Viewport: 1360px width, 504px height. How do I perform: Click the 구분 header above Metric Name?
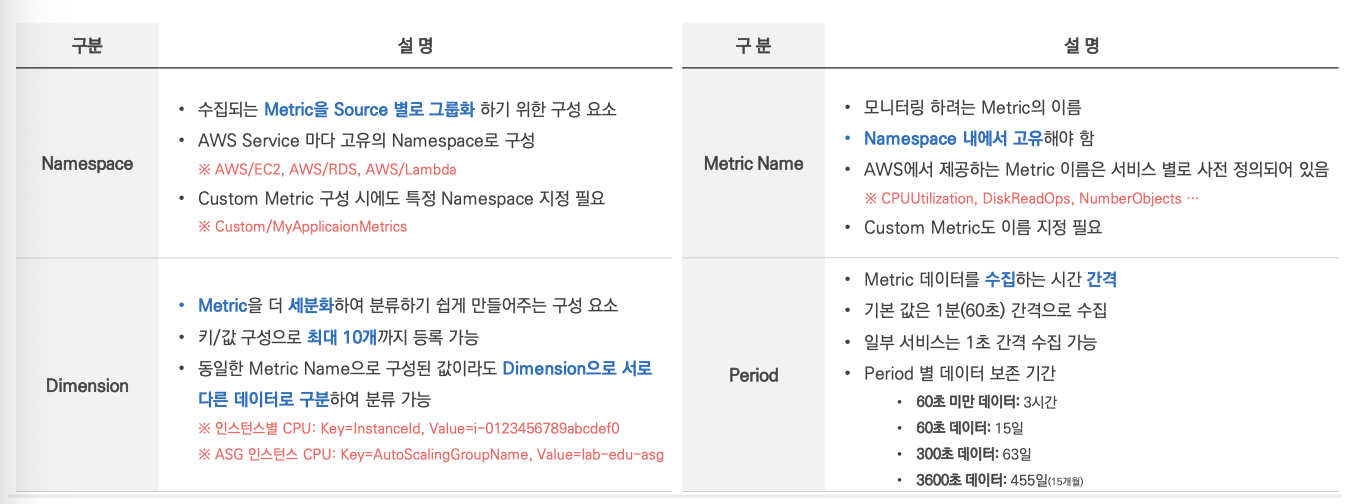pyautogui.click(x=753, y=46)
